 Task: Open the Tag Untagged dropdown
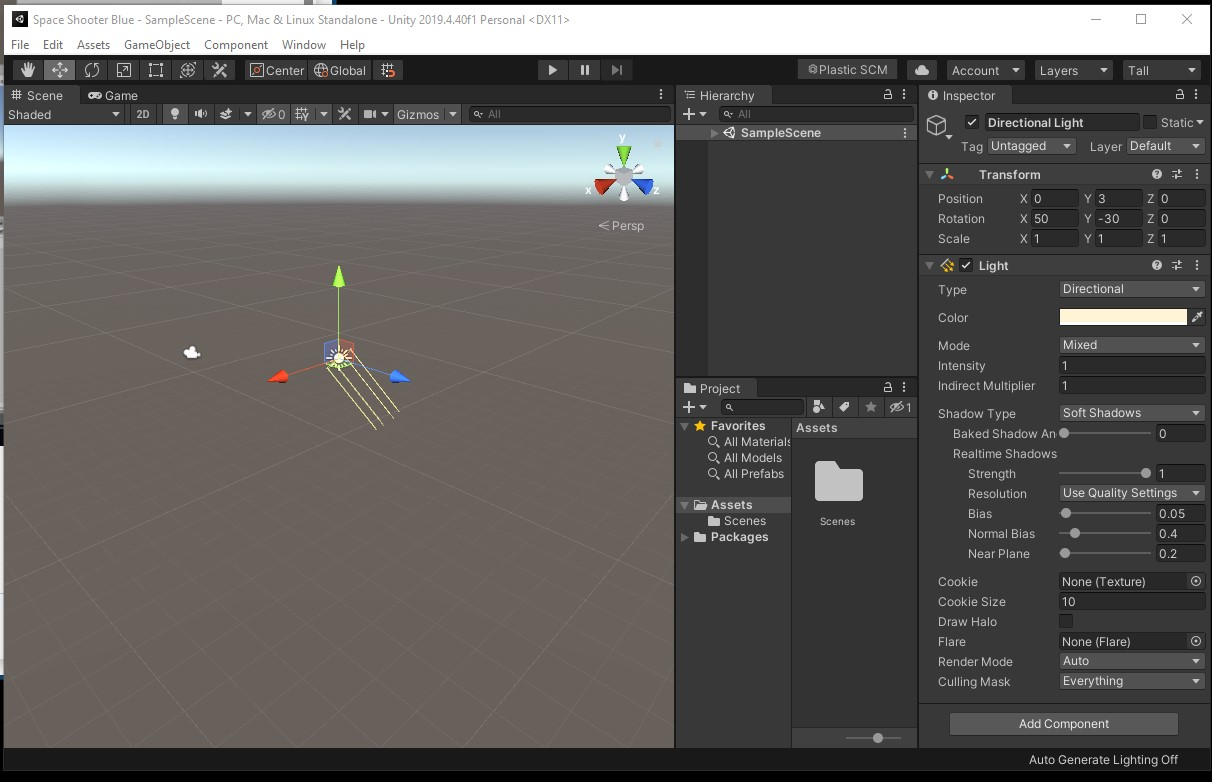[x=1031, y=146]
